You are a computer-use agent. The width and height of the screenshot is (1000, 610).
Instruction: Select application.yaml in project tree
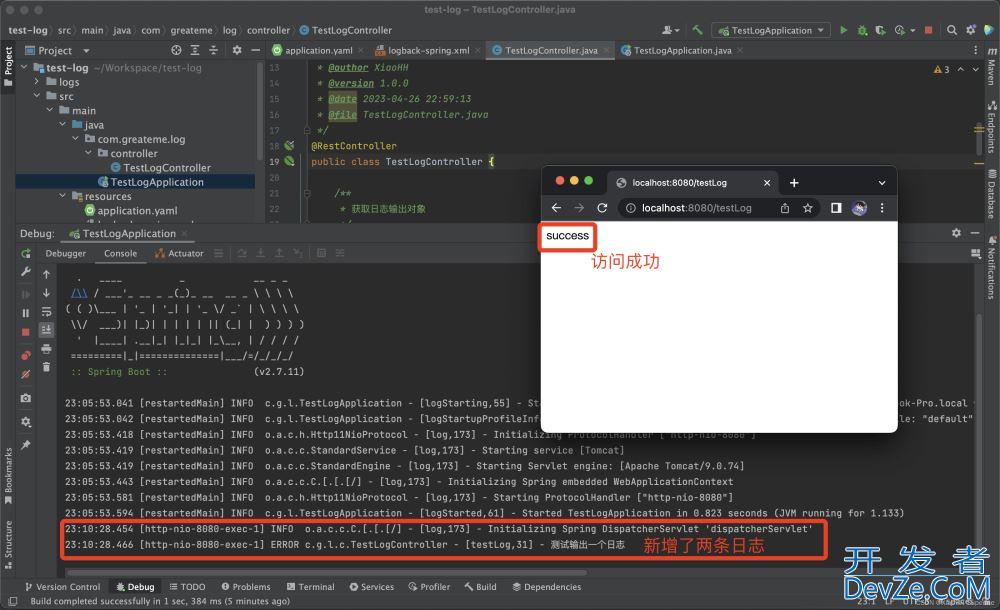coord(131,210)
